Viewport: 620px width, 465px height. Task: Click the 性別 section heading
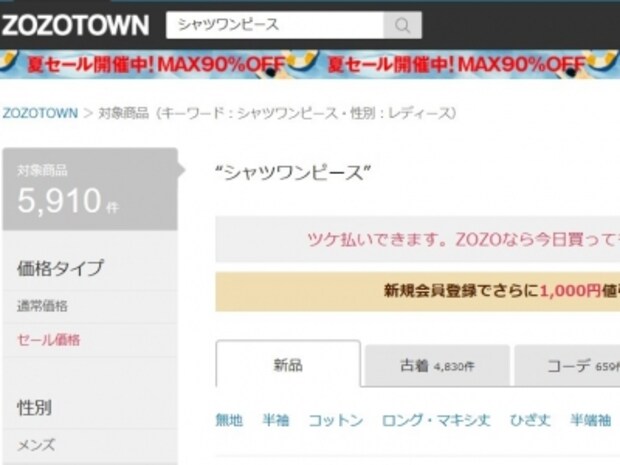click(34, 408)
